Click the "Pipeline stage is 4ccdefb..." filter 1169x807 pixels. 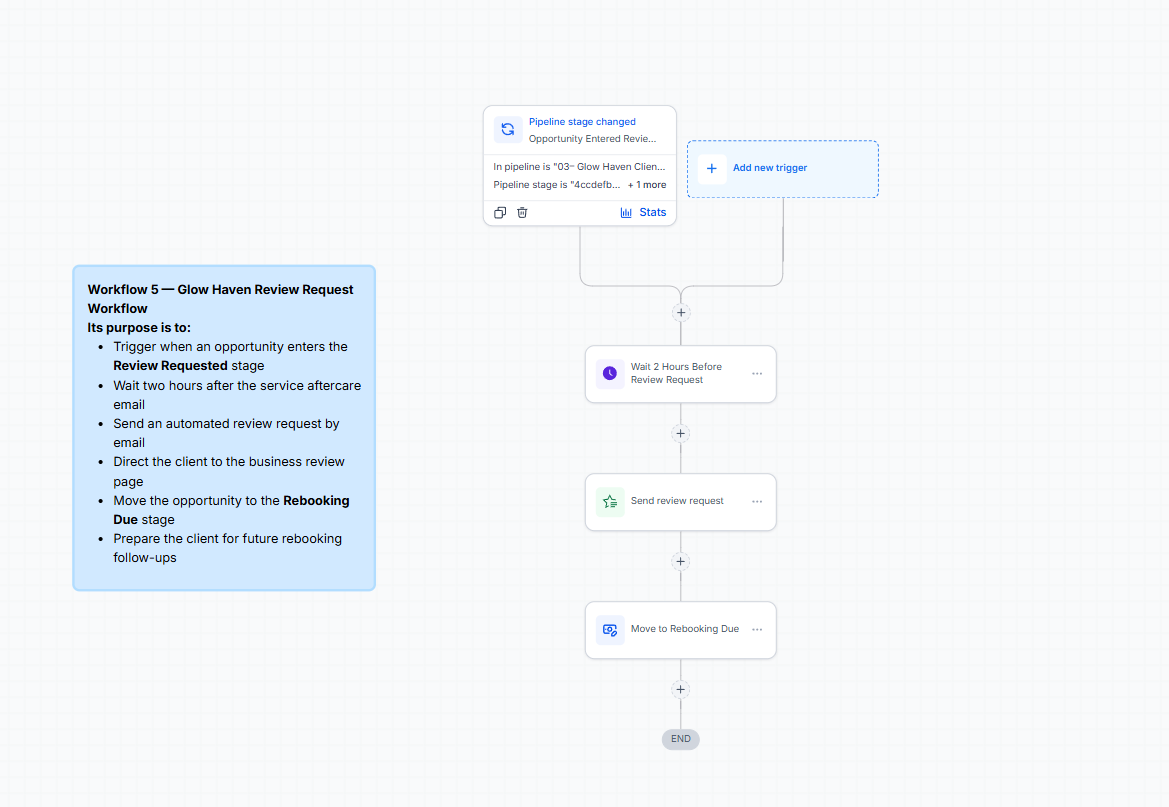[x=556, y=185]
